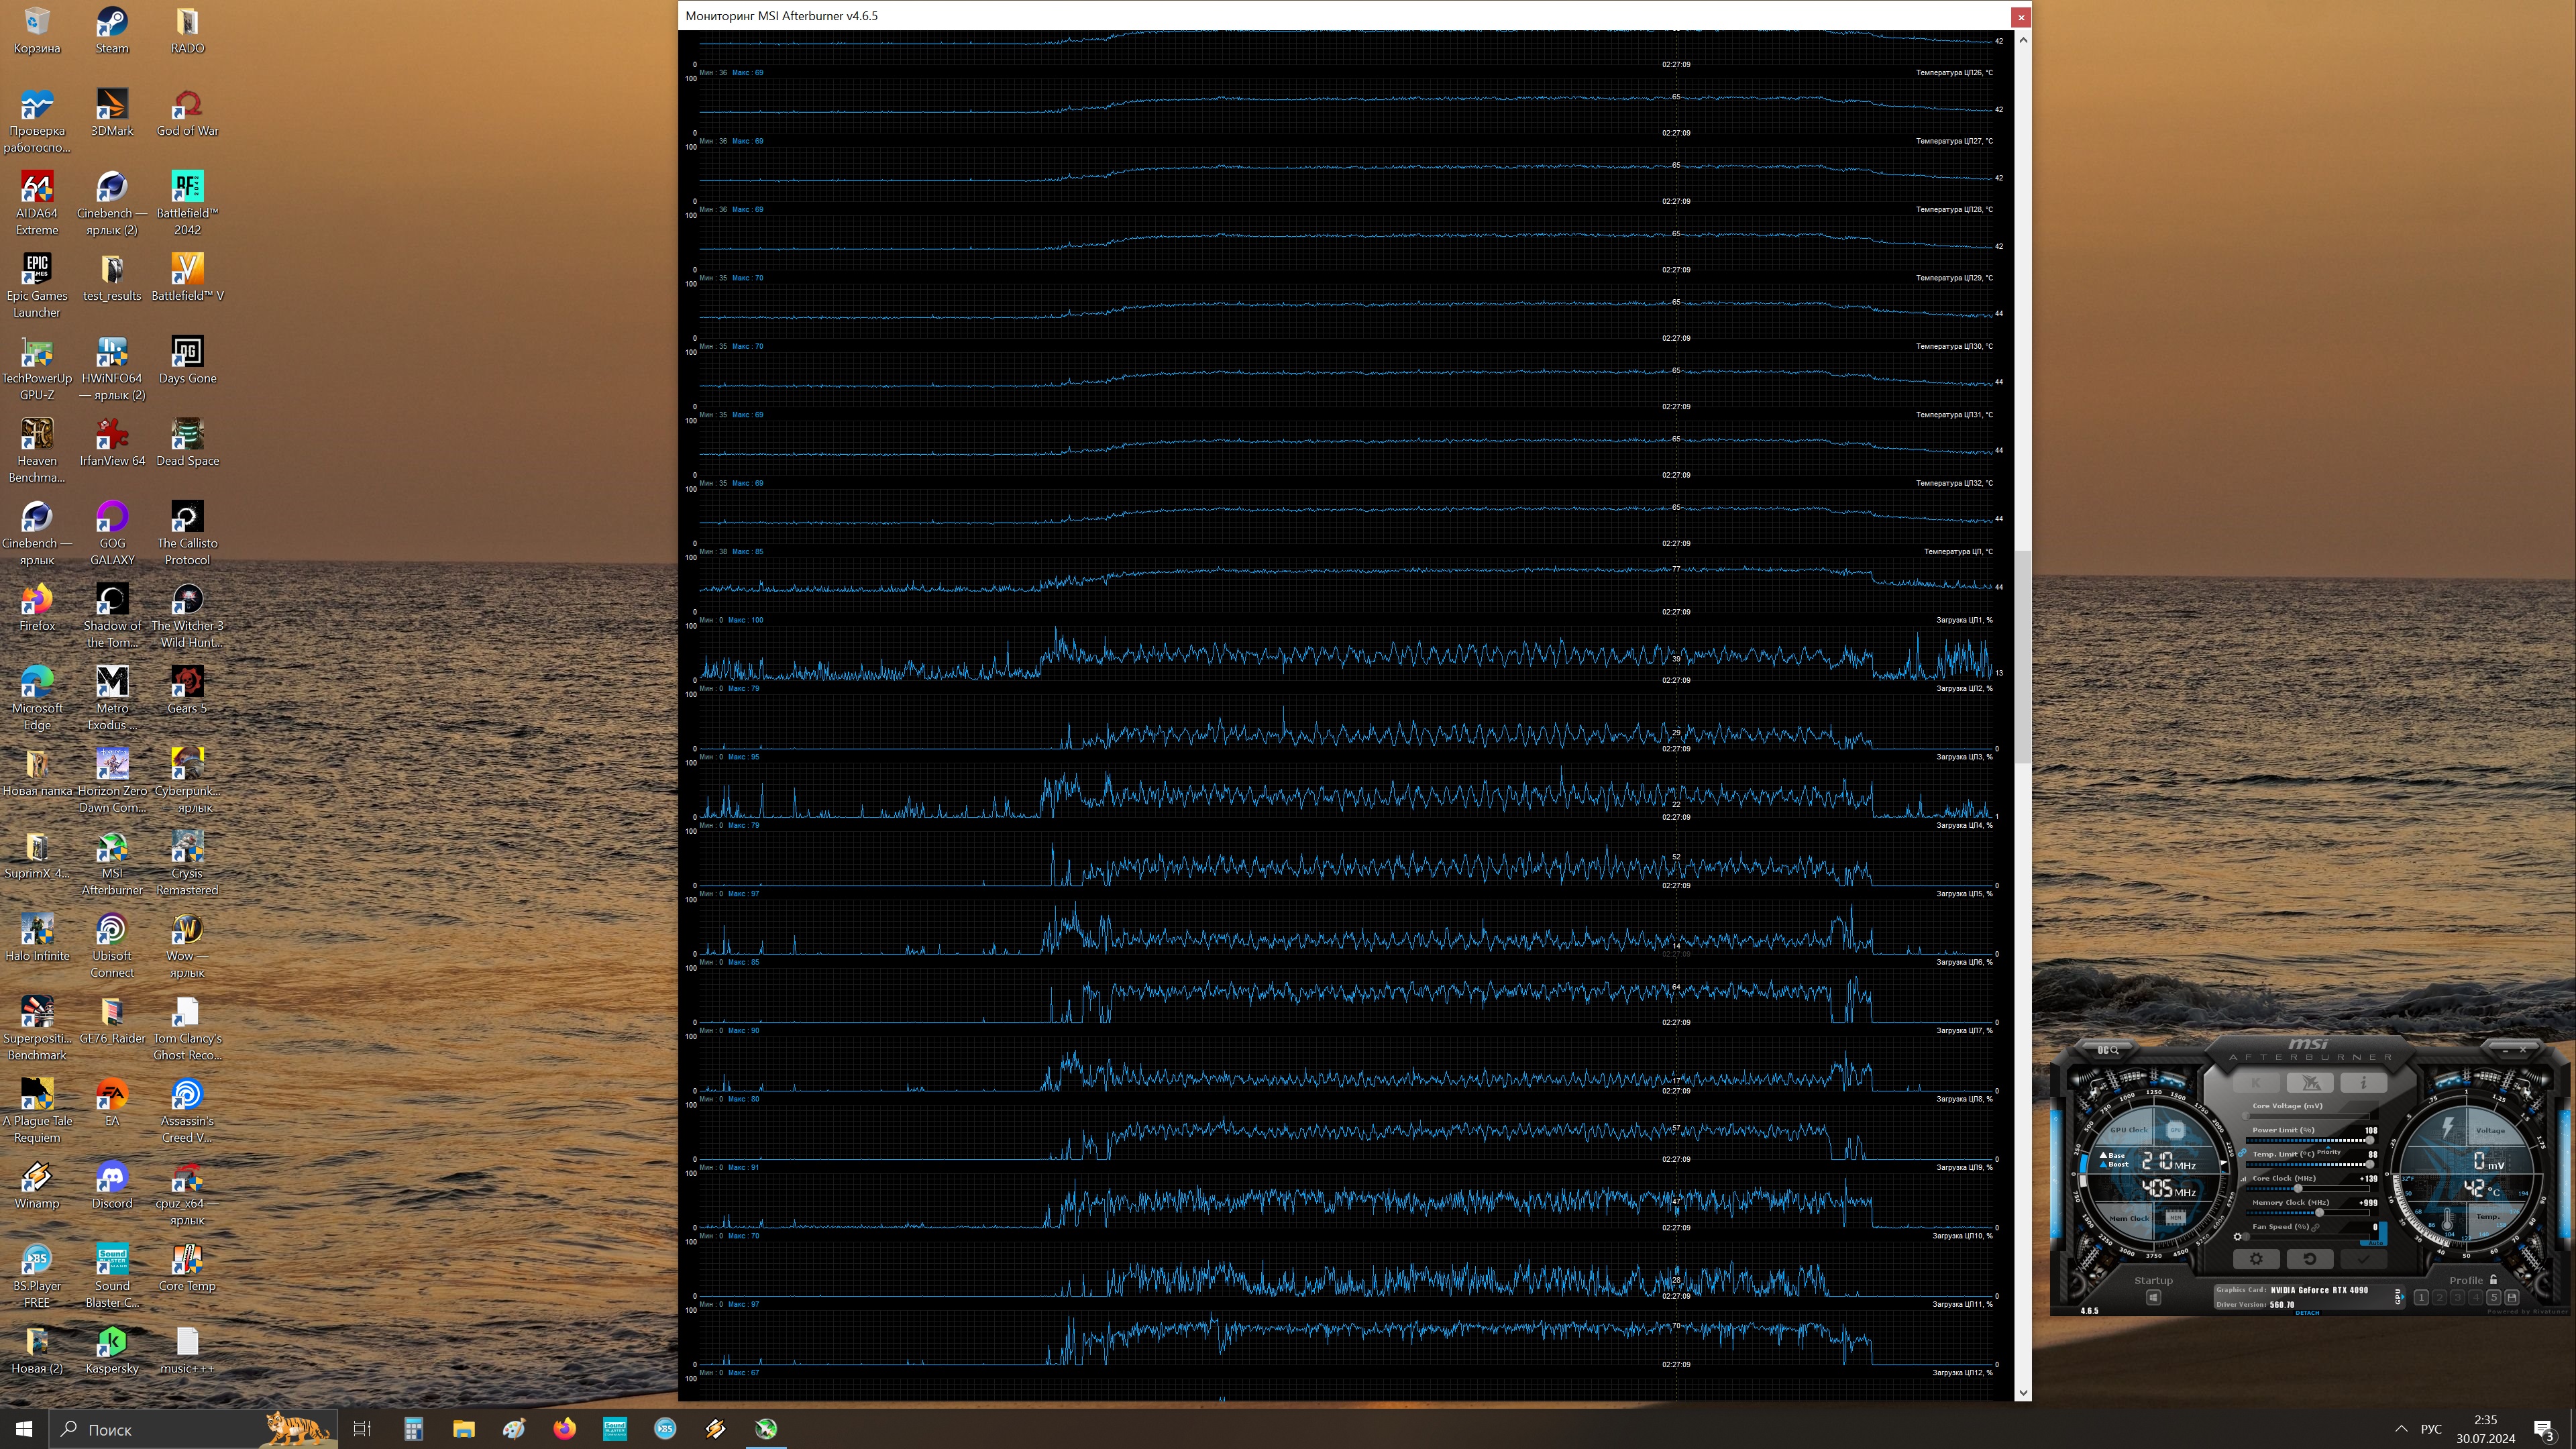Click the voltage-frequency curve bars icon
The width and height of the screenshot is (2576, 1449).
[x=2244, y=1179]
